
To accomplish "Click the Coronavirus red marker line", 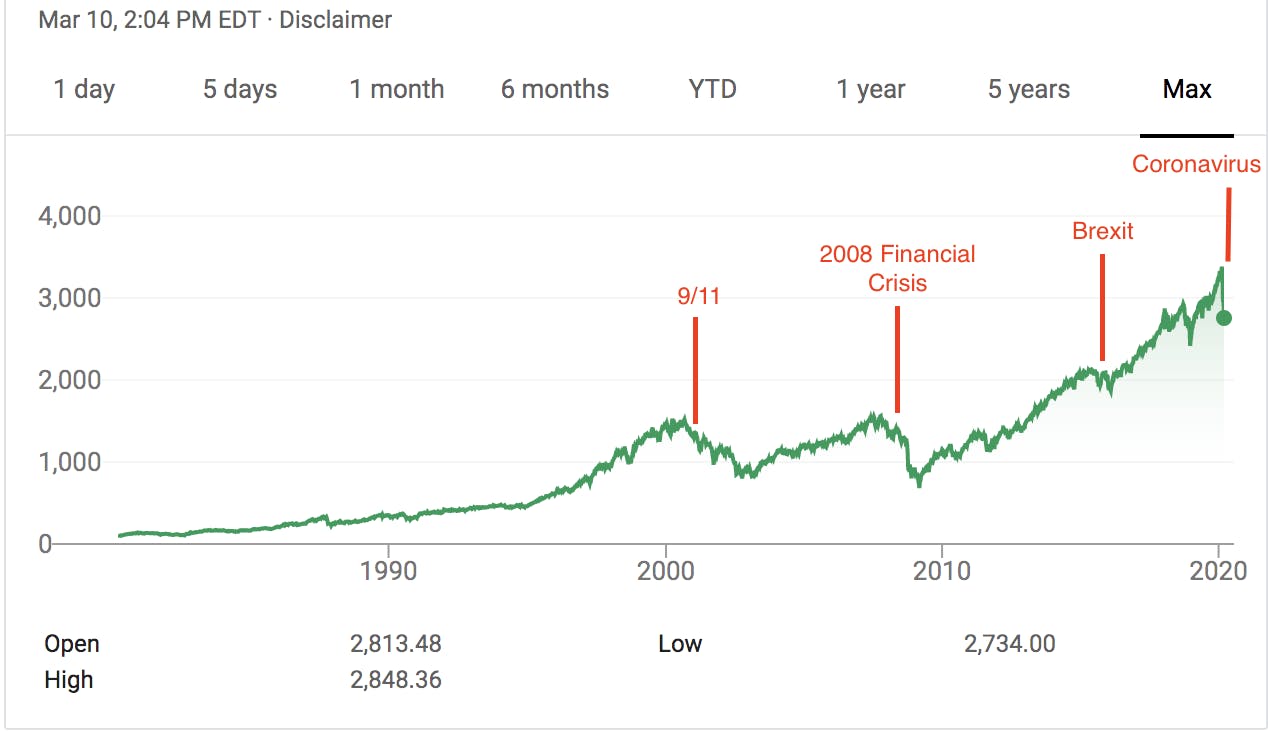I will point(1228,224).
